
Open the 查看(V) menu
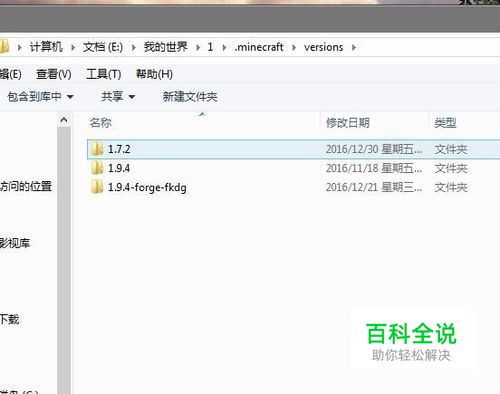point(54,74)
